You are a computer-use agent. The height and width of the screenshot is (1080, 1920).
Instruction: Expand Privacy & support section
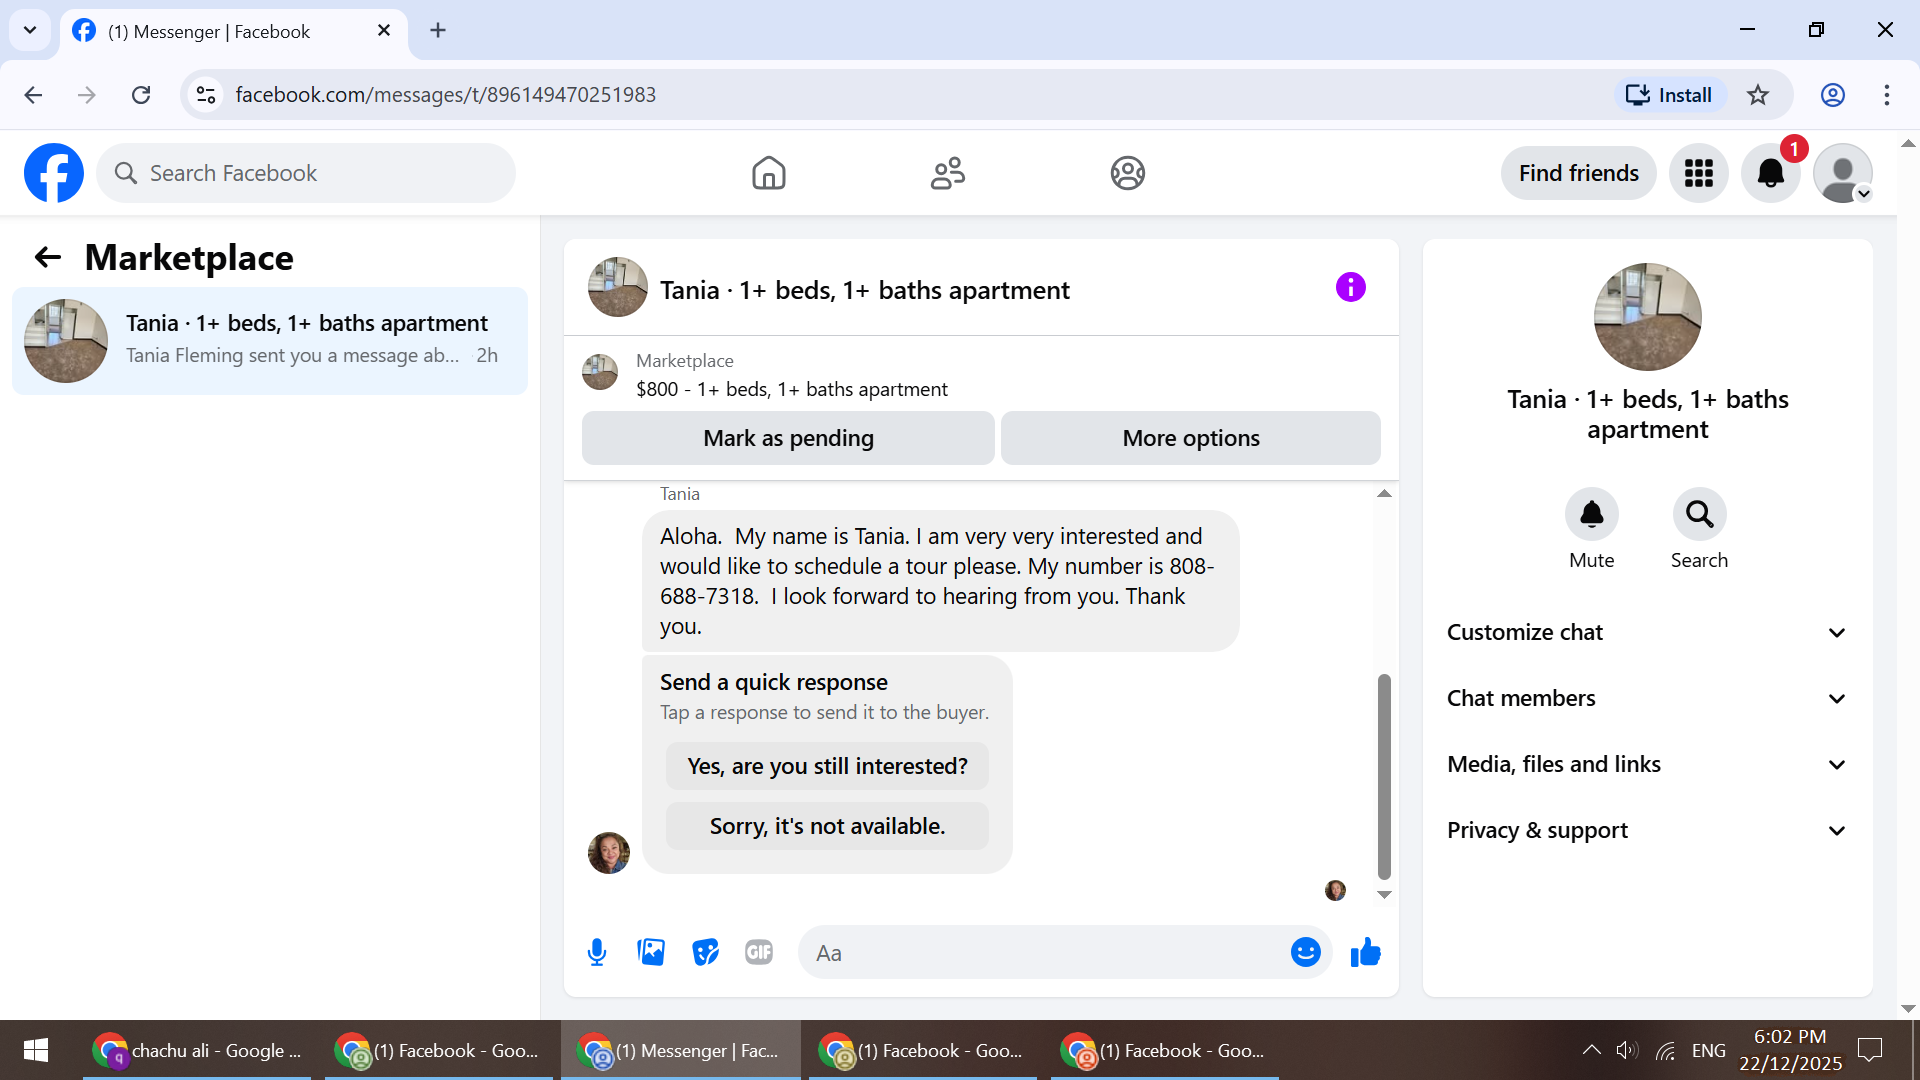coord(1646,830)
